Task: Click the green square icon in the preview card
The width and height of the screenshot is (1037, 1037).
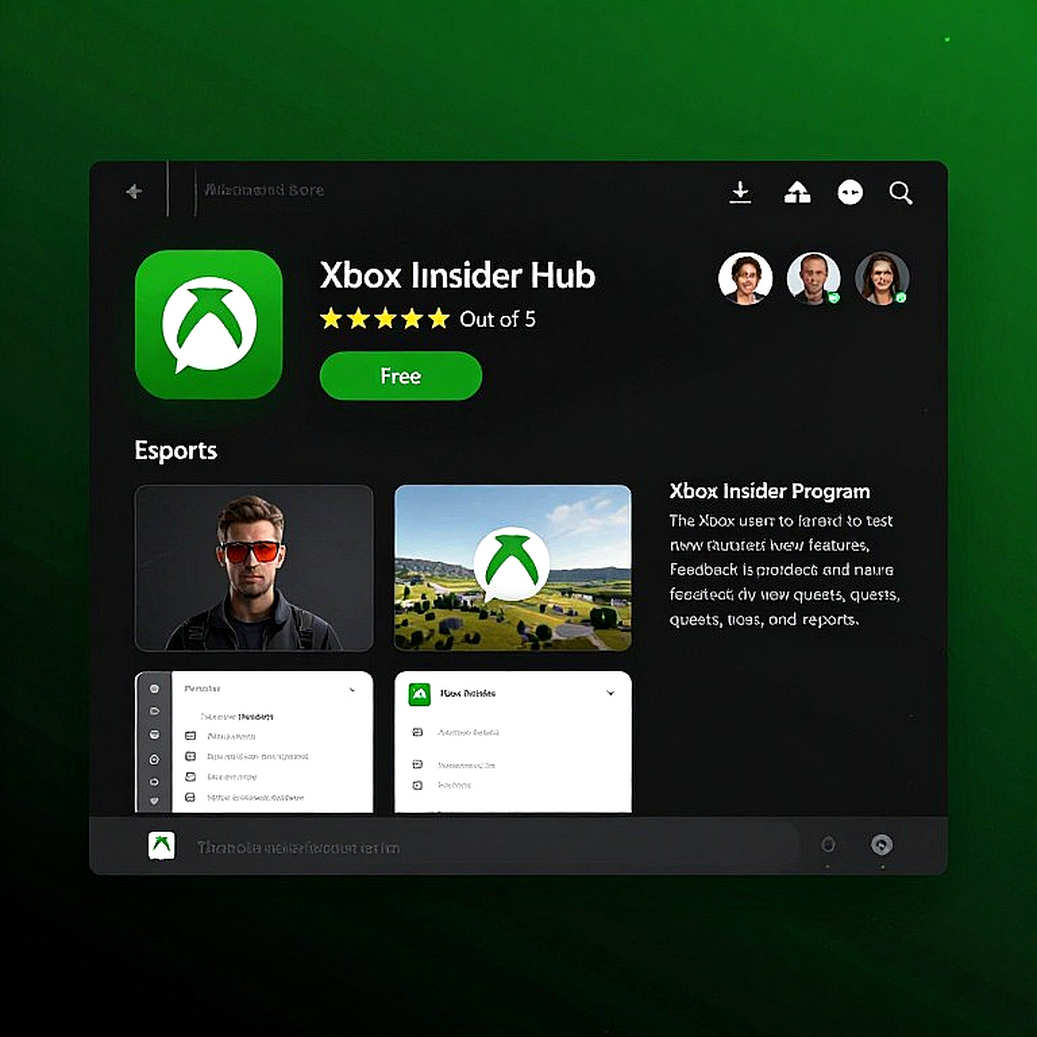Action: click(x=419, y=694)
